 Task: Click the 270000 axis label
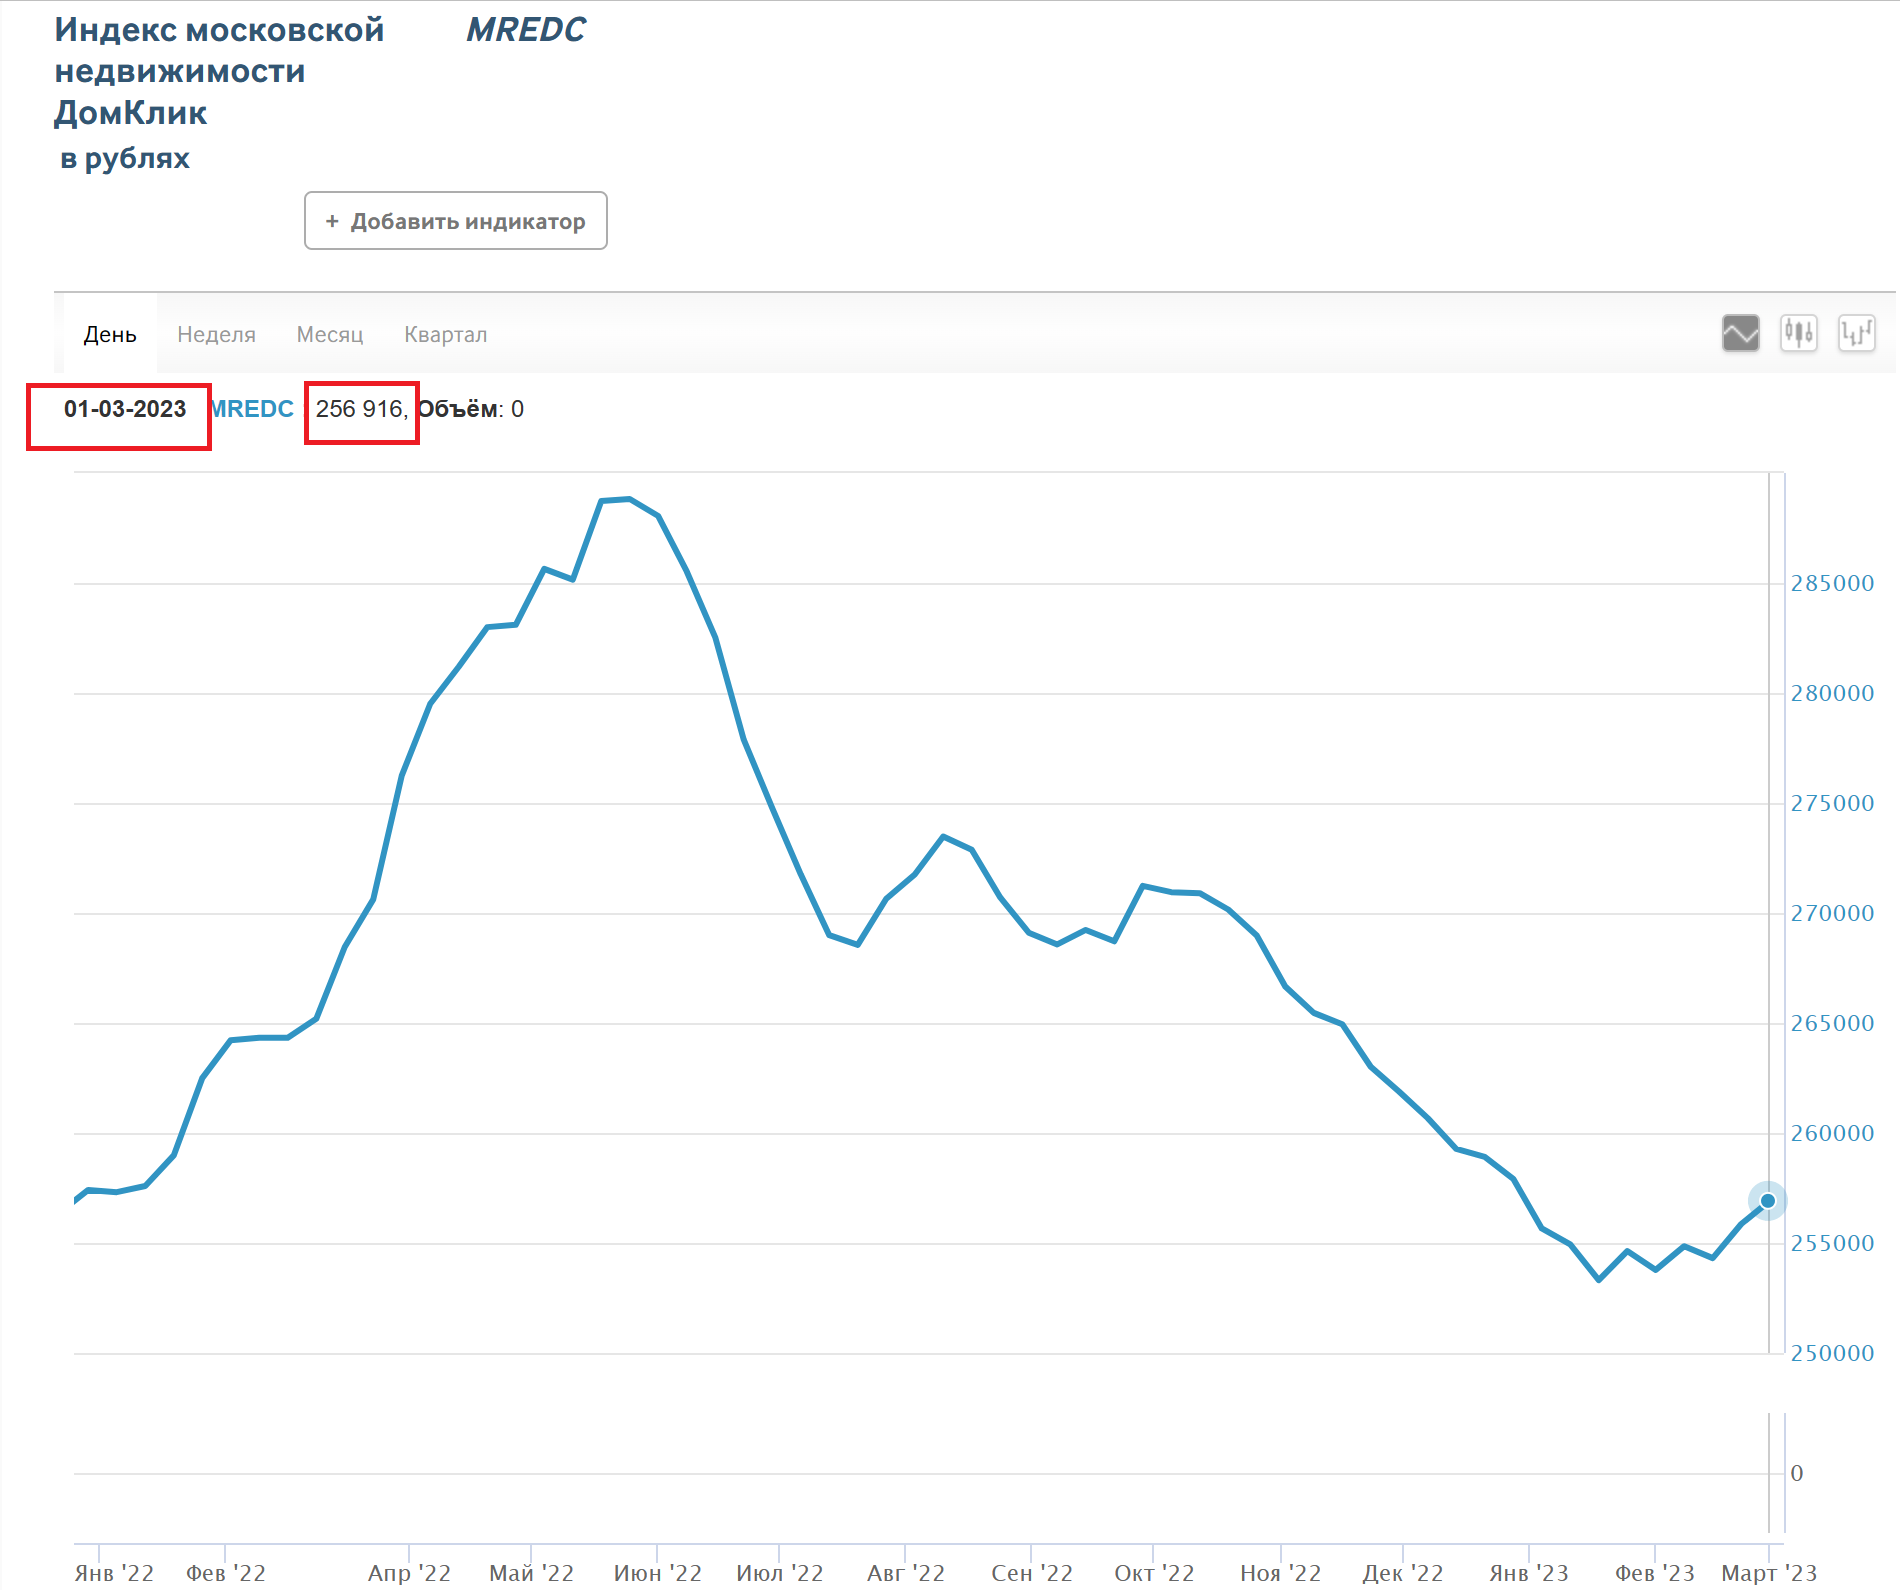[x=1832, y=913]
